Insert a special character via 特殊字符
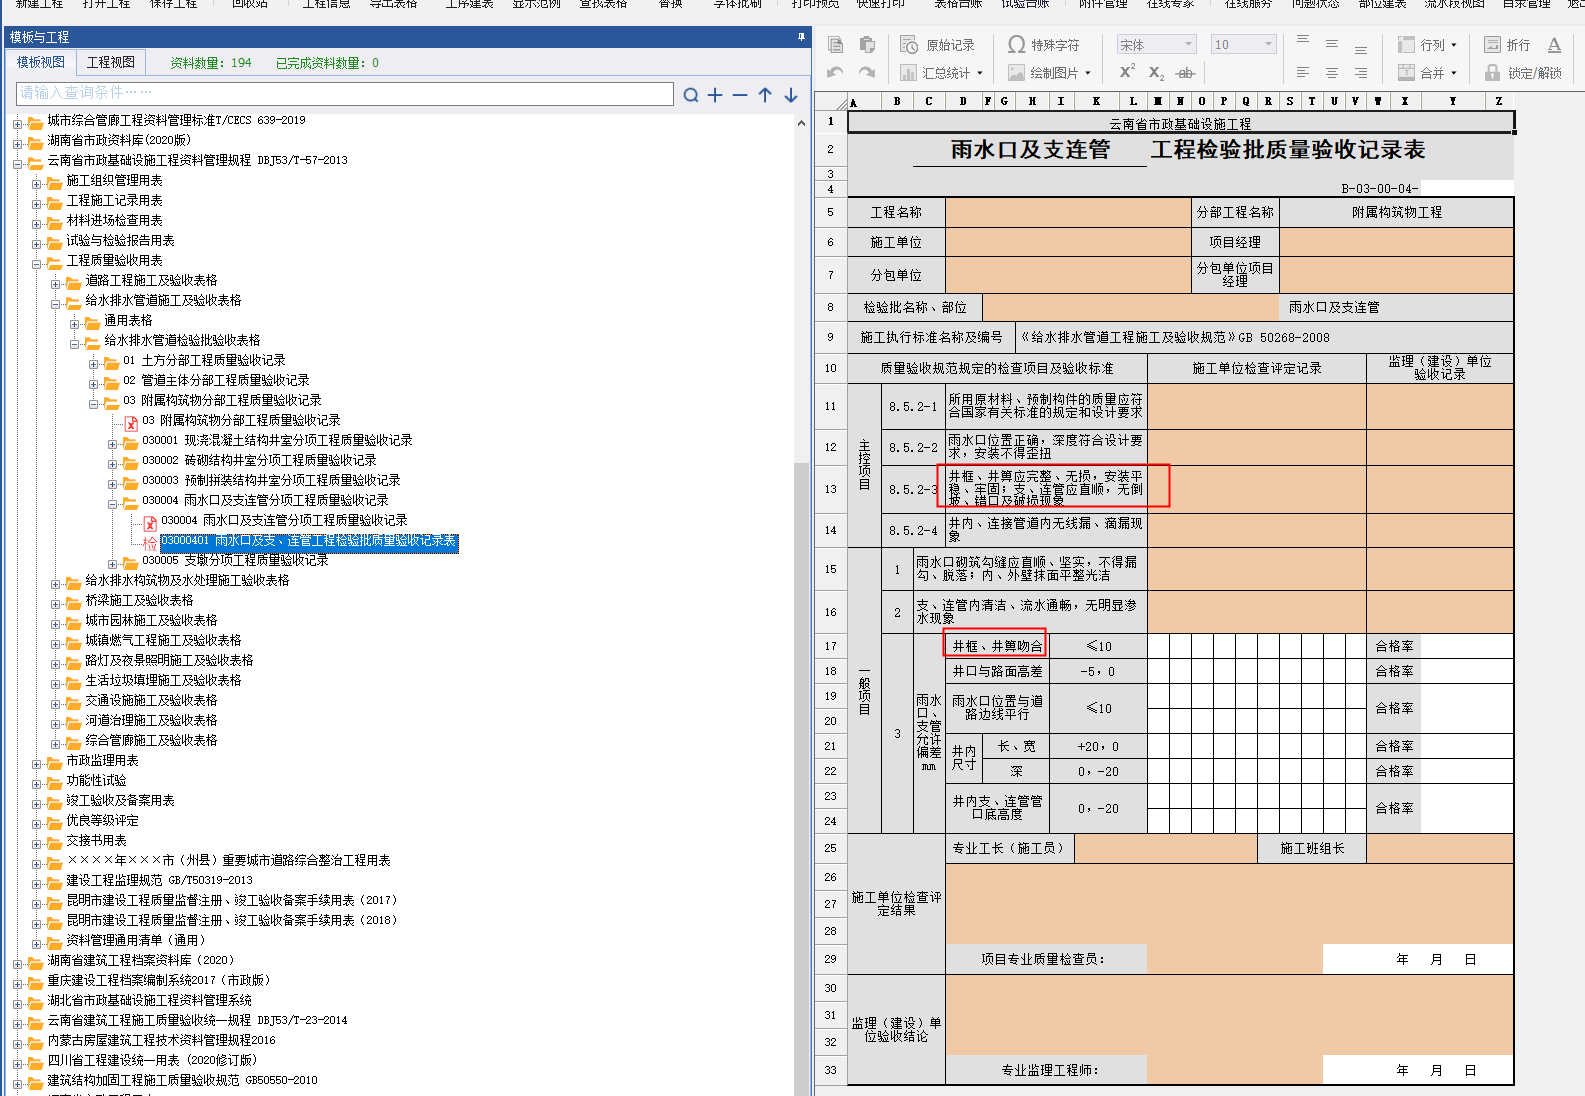The width and height of the screenshot is (1585, 1096). pos(1044,45)
